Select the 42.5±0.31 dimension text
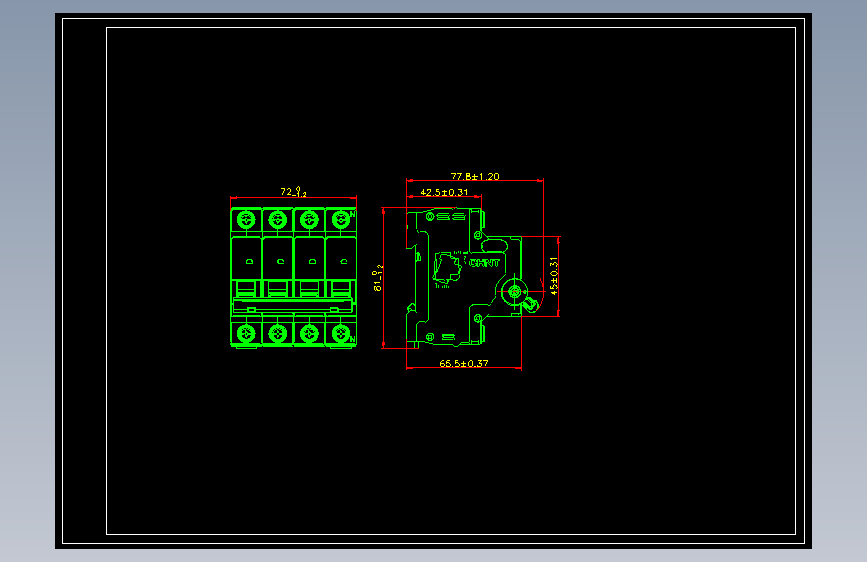 pyautogui.click(x=444, y=192)
